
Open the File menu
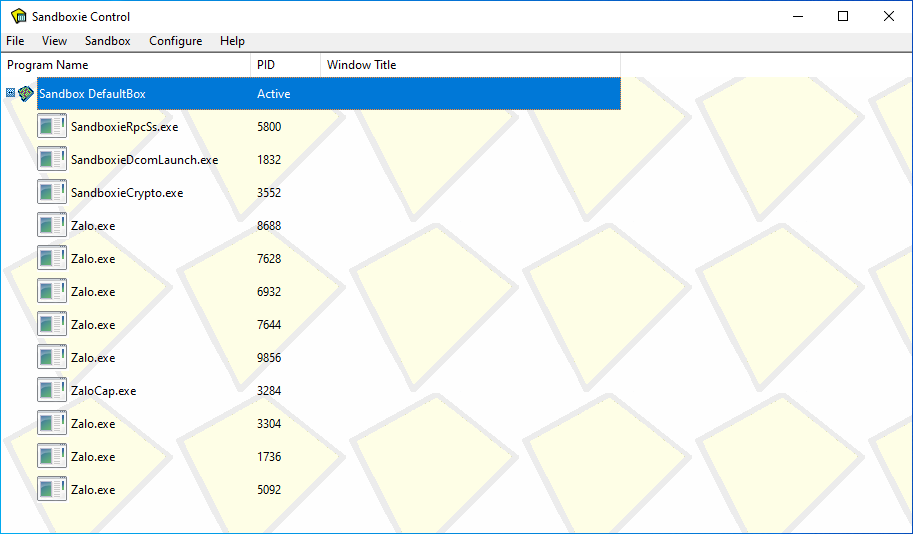(x=15, y=41)
